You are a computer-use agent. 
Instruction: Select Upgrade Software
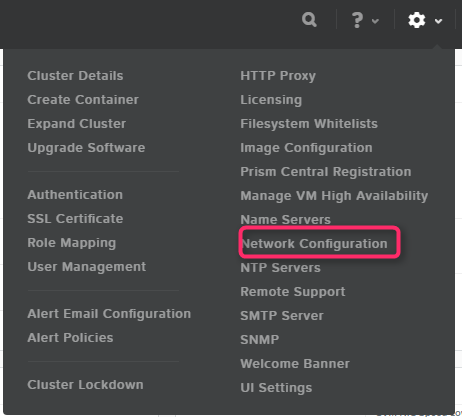[86, 148]
